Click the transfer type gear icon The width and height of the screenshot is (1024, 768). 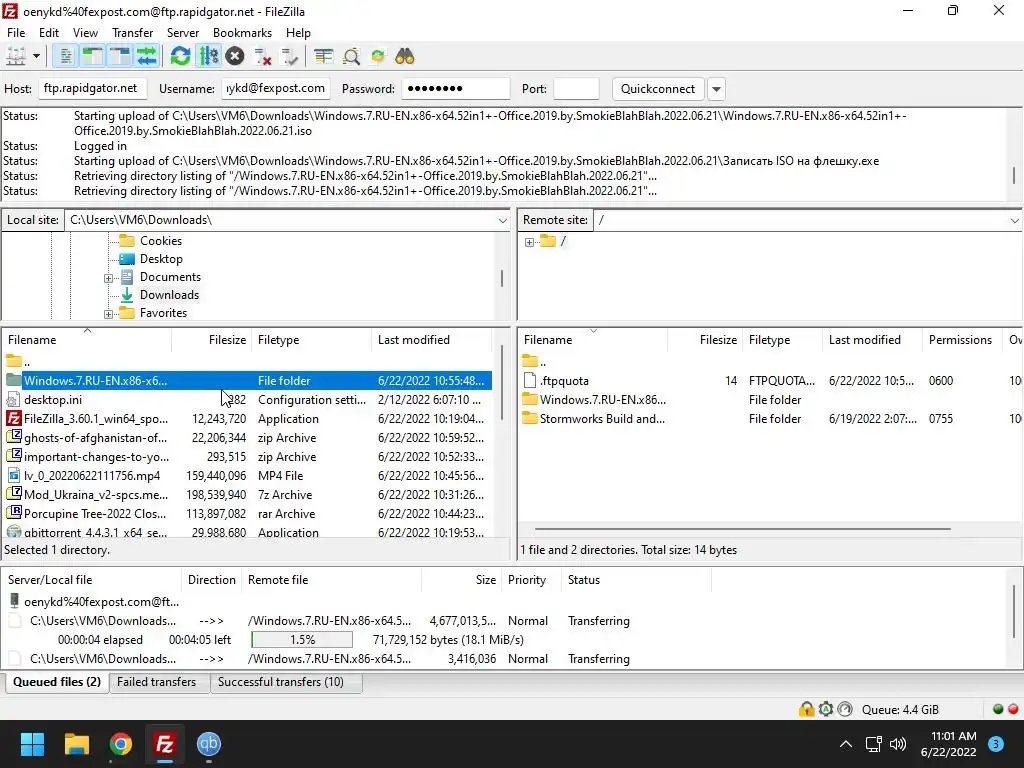pyautogui.click(x=825, y=709)
